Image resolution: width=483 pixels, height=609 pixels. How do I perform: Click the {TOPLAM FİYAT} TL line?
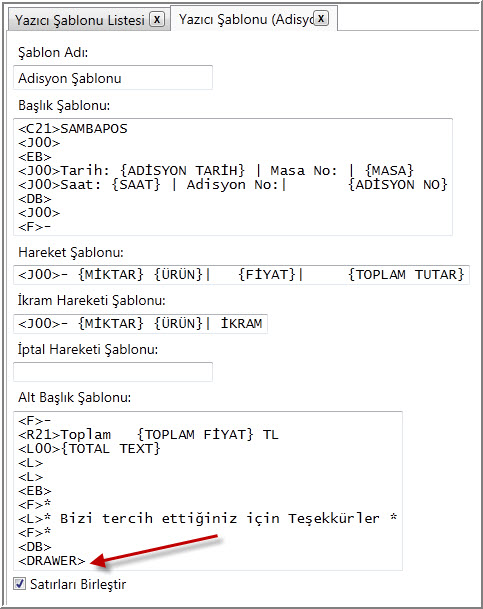coord(148,434)
